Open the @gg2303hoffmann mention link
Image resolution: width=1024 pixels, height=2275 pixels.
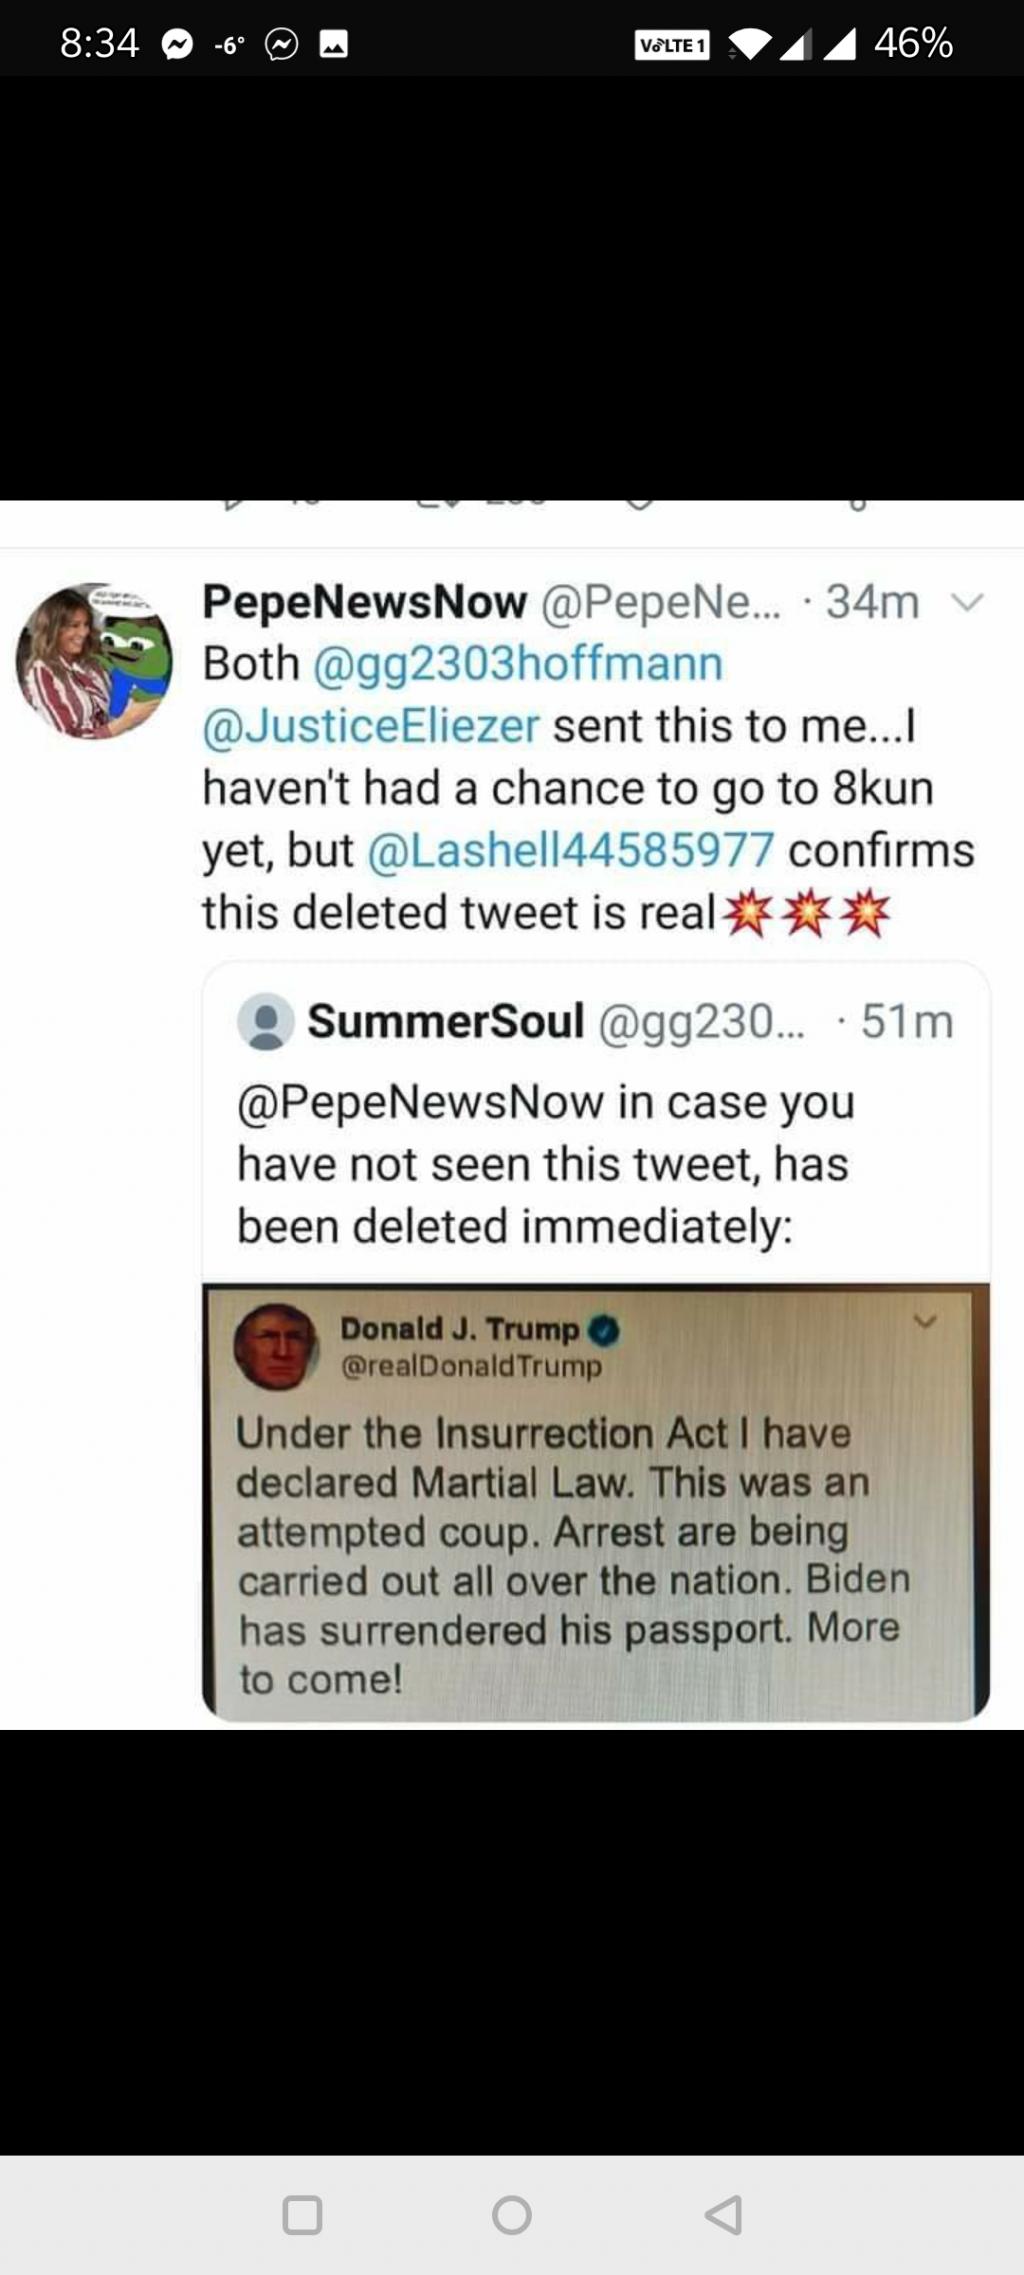click(518, 664)
